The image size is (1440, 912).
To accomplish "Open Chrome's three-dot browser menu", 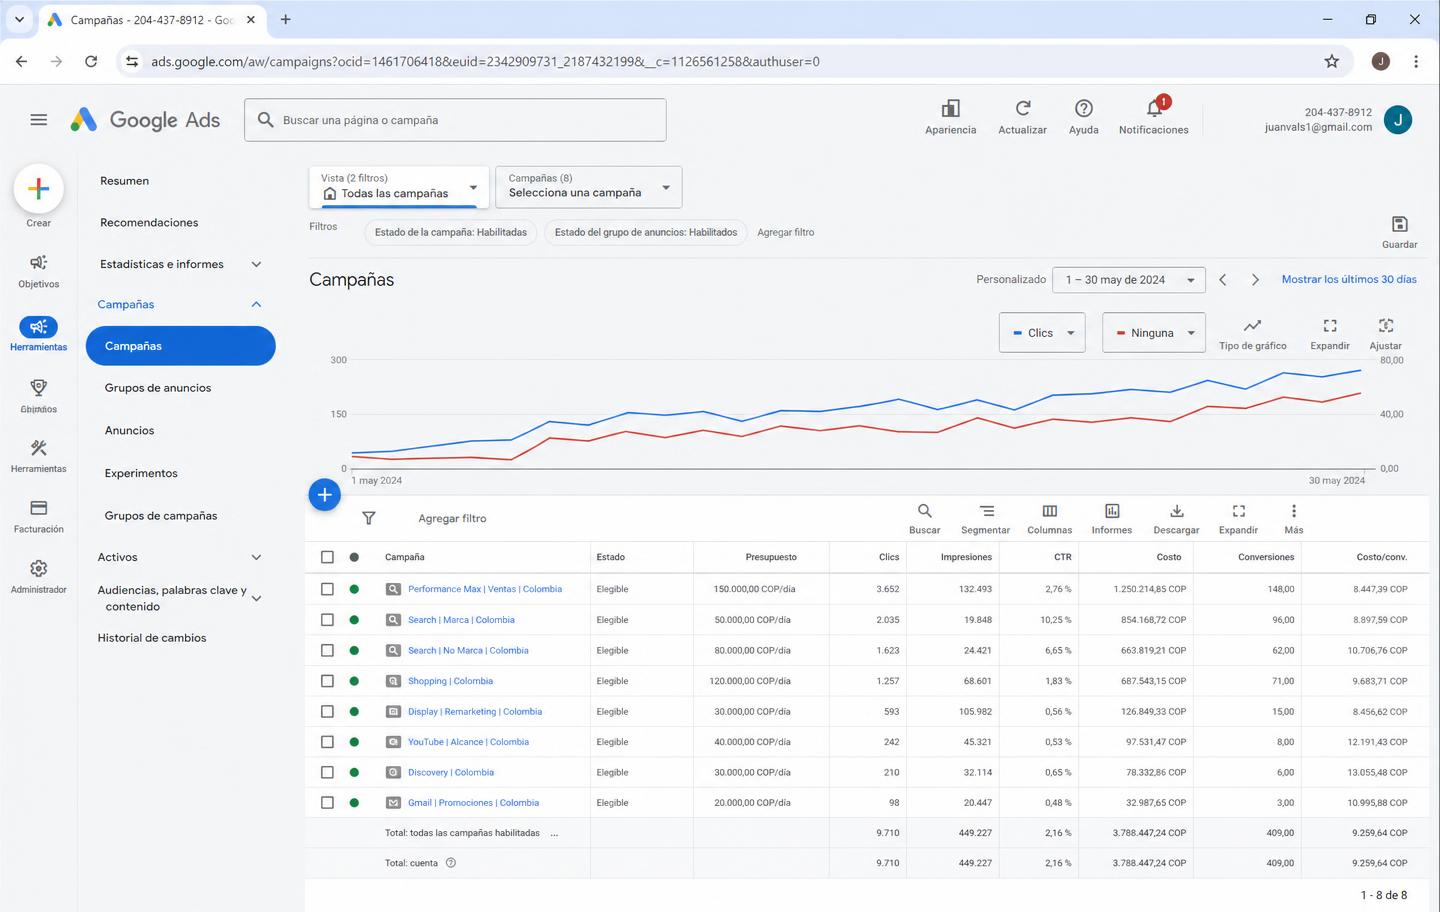I will click(x=1415, y=61).
